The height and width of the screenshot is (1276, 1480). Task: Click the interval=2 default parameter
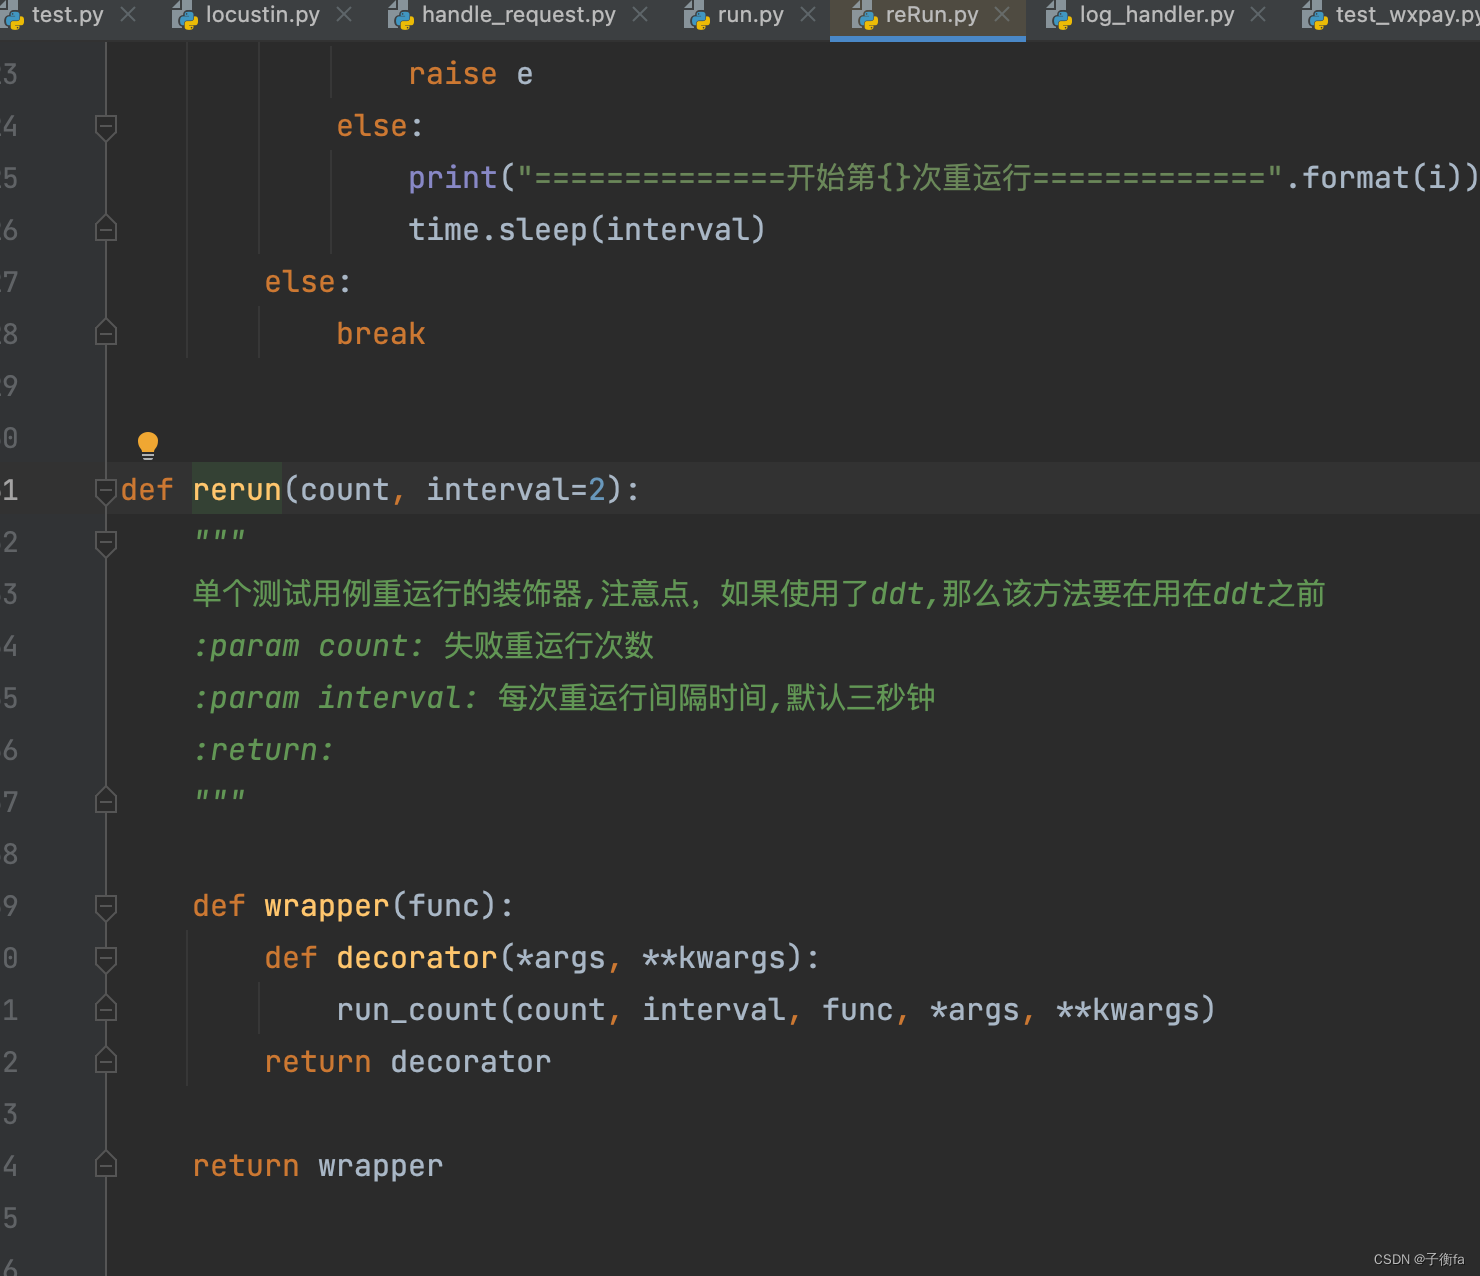[x=516, y=490]
